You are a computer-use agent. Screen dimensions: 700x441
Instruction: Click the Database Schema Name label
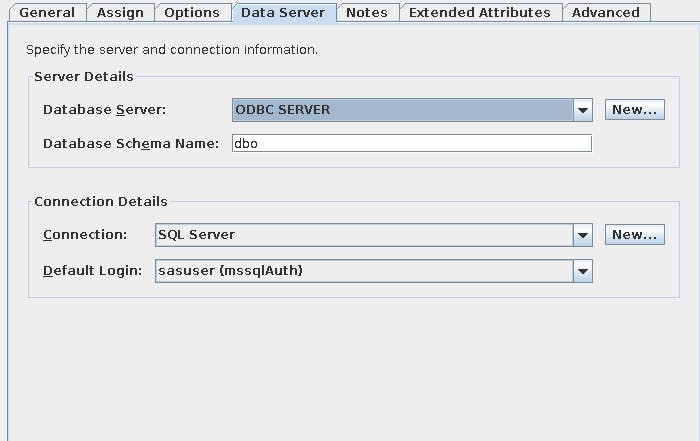(x=131, y=143)
